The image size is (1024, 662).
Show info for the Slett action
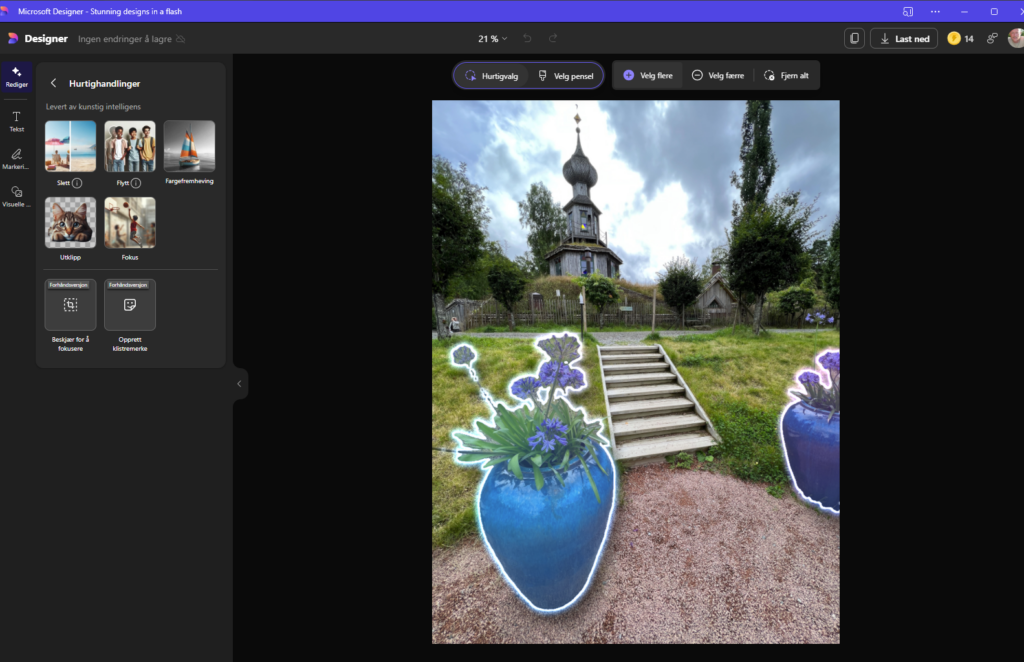pos(78,183)
